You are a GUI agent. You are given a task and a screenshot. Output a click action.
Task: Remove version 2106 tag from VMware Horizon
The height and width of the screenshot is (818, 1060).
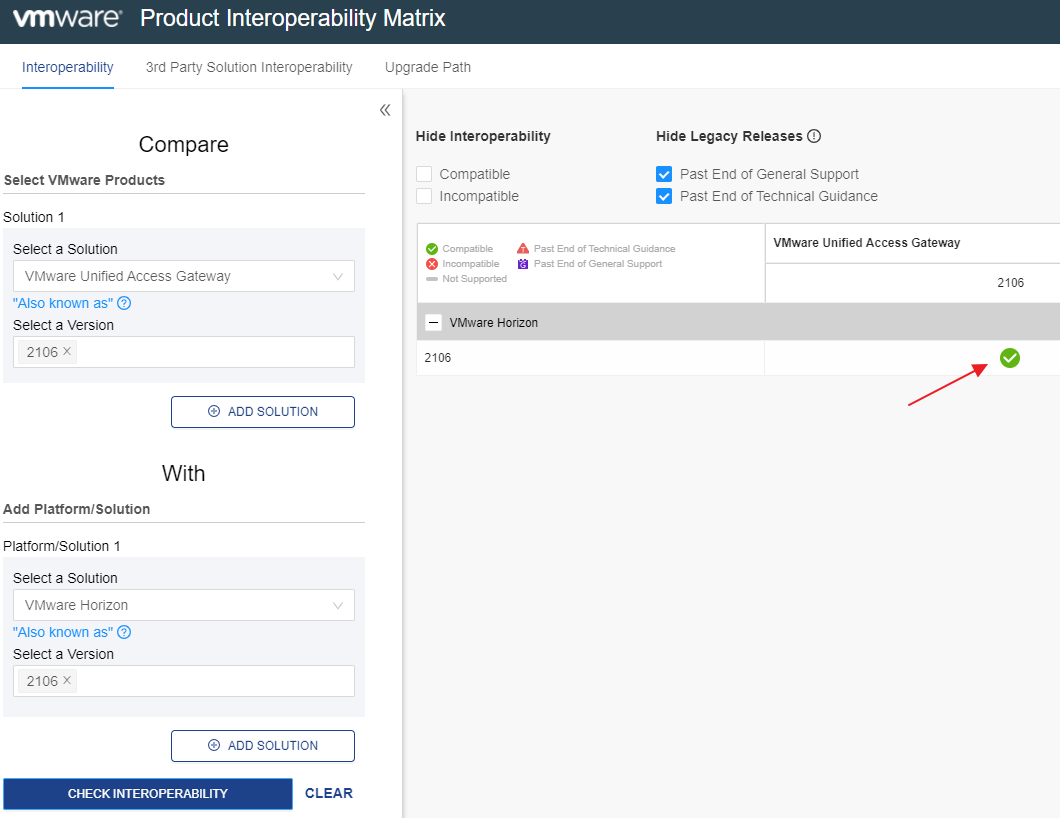(67, 680)
